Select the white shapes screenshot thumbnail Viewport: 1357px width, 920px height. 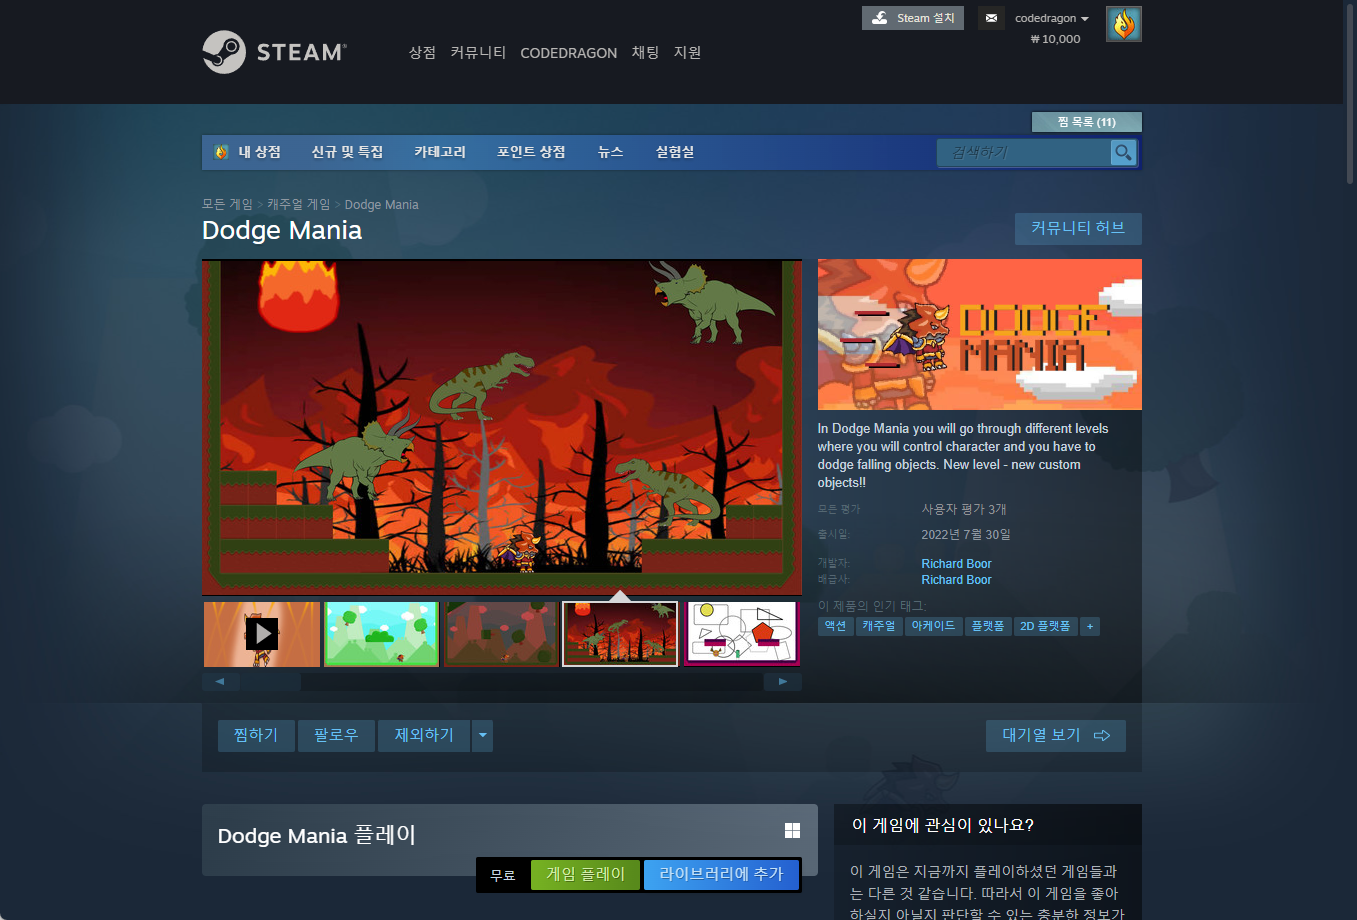(x=740, y=634)
